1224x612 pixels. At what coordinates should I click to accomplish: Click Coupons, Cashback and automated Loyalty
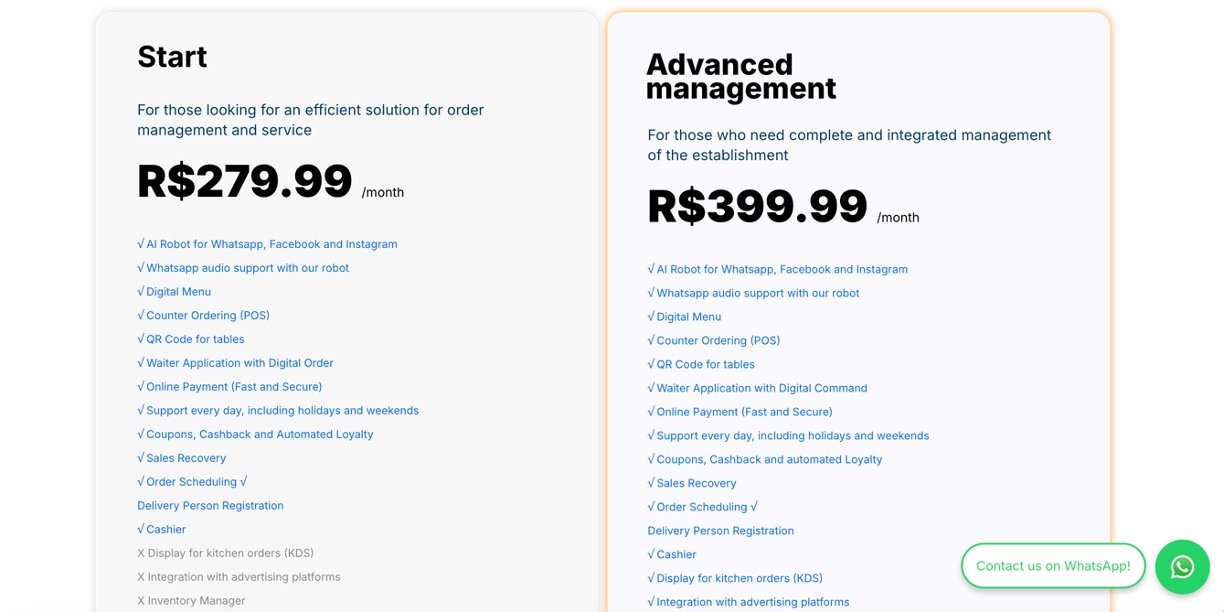[x=765, y=460]
